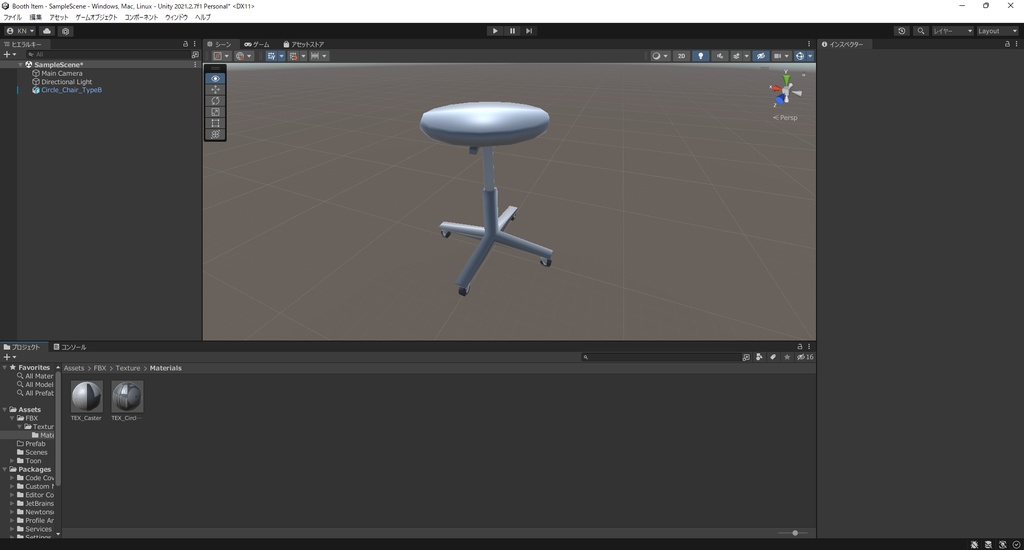The width and height of the screenshot is (1024, 550).
Task: Open the undo history icon
Action: [902, 31]
